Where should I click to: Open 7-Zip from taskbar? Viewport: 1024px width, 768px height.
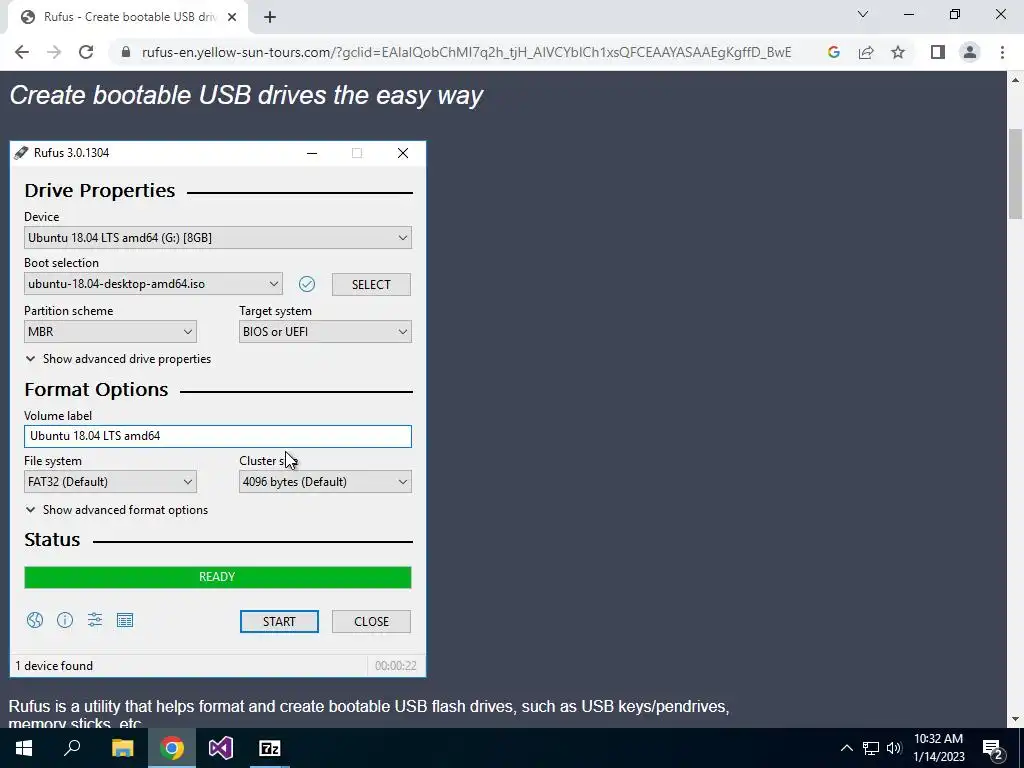270,748
